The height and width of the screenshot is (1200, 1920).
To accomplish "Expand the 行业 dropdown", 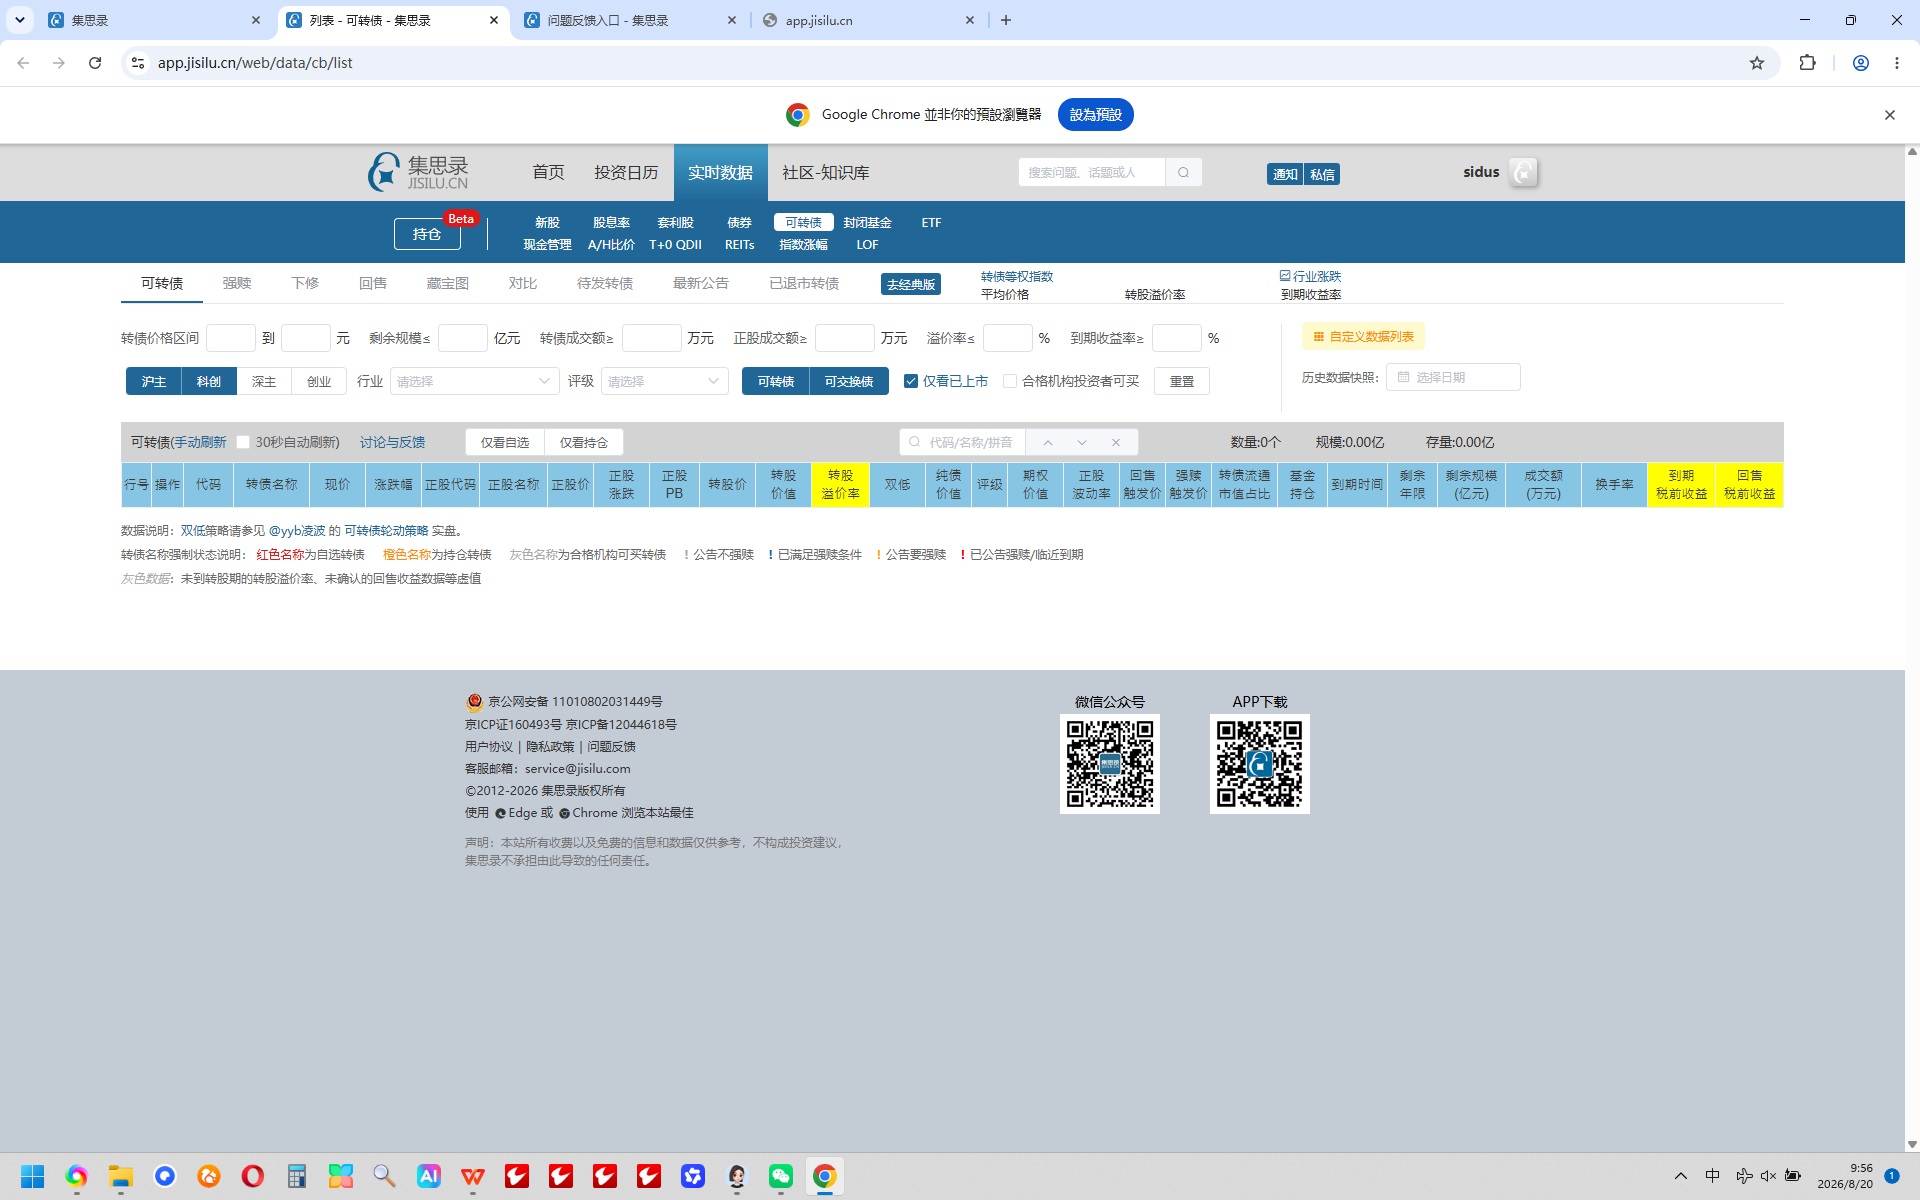I will click(474, 381).
